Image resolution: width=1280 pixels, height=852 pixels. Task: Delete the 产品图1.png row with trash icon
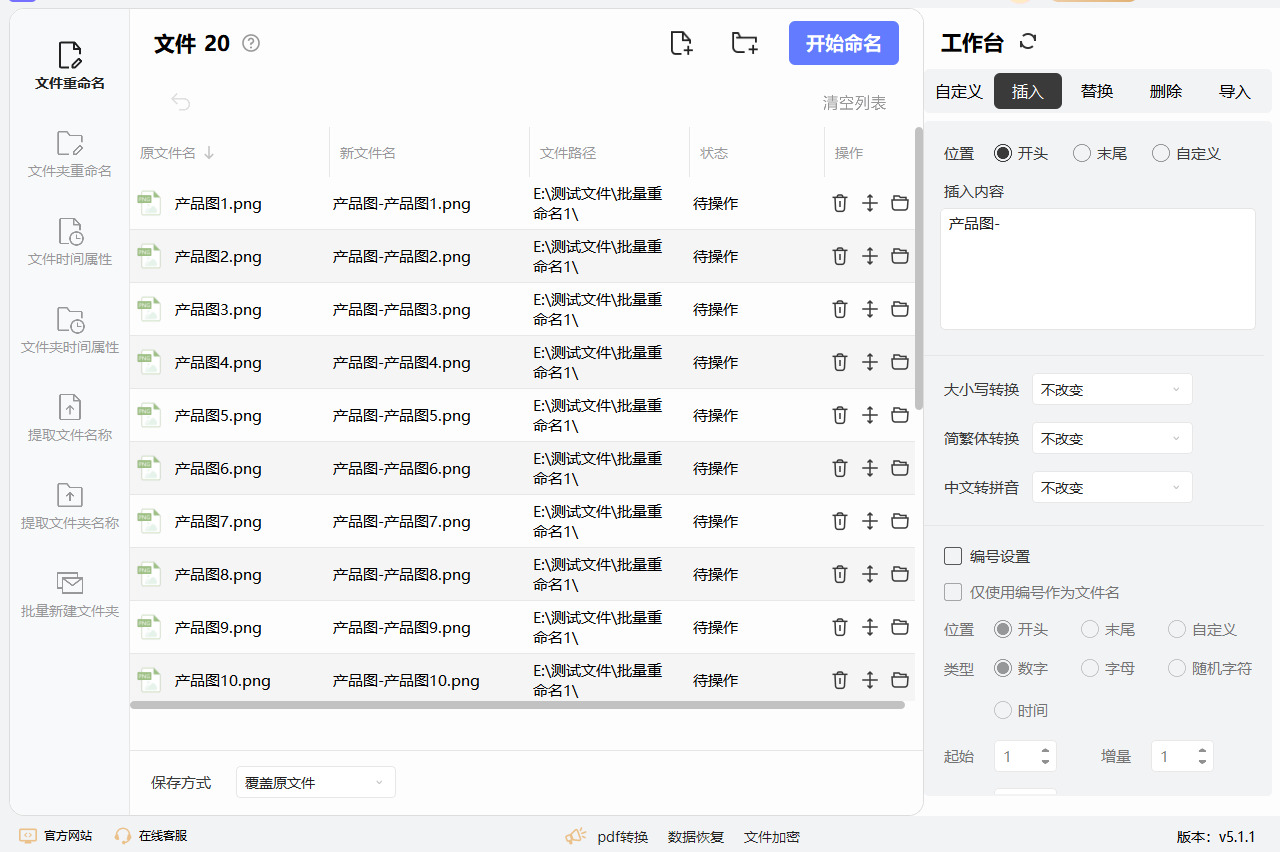click(x=840, y=203)
